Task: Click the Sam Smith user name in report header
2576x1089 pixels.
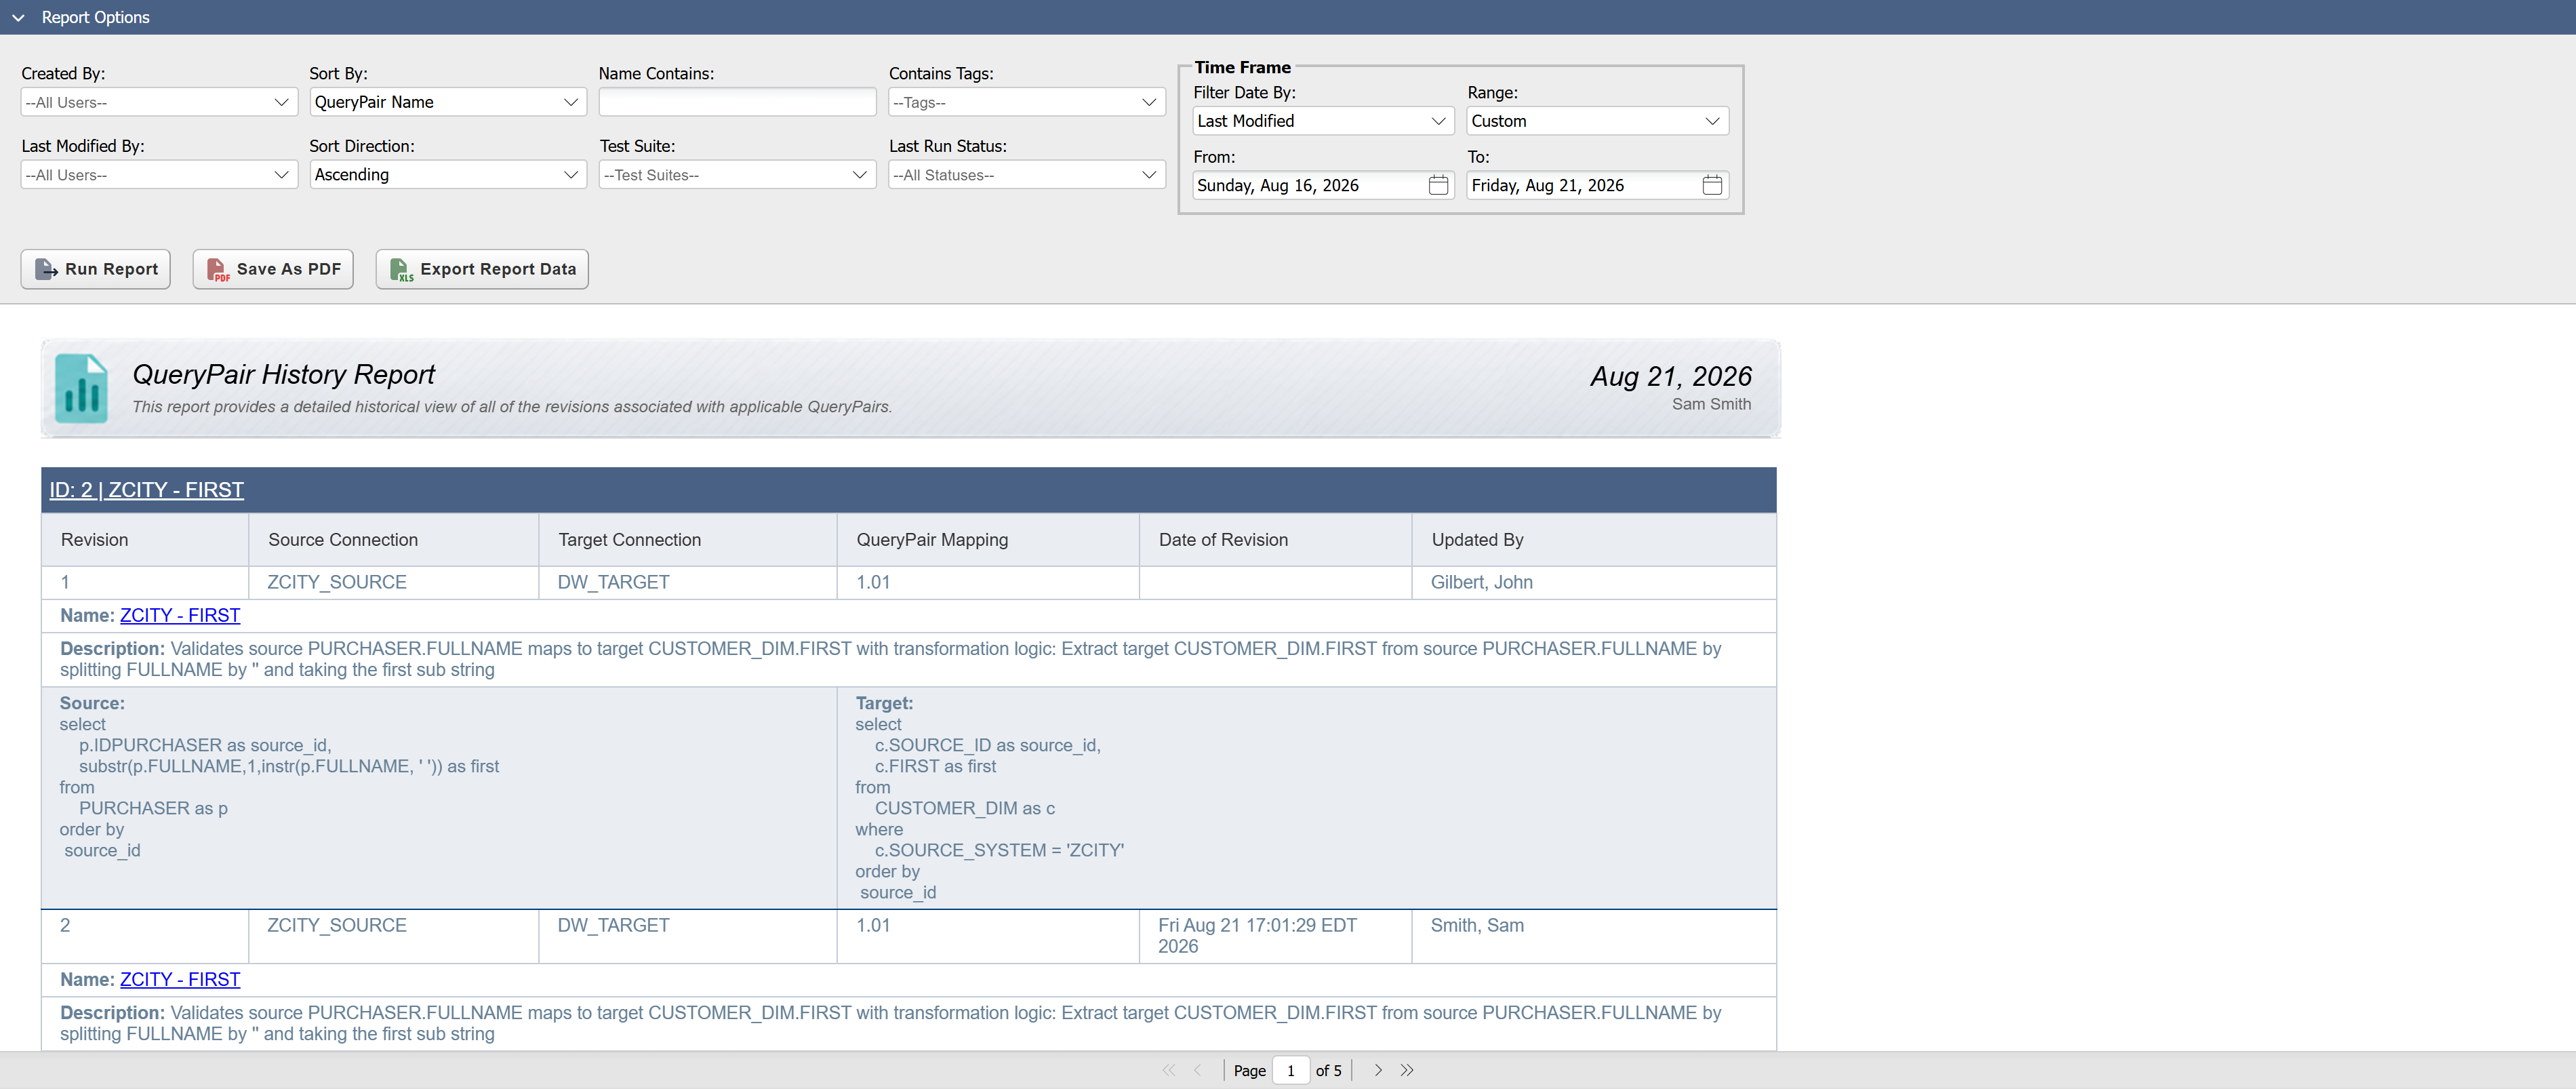Action: (1711, 404)
